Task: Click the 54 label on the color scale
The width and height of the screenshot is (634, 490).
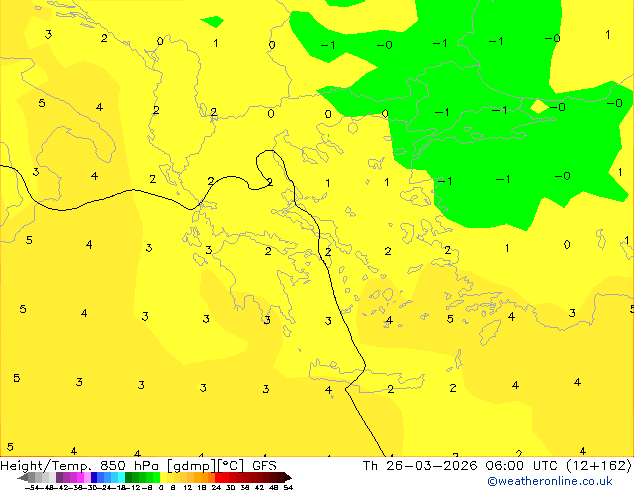Action: [x=288, y=487]
